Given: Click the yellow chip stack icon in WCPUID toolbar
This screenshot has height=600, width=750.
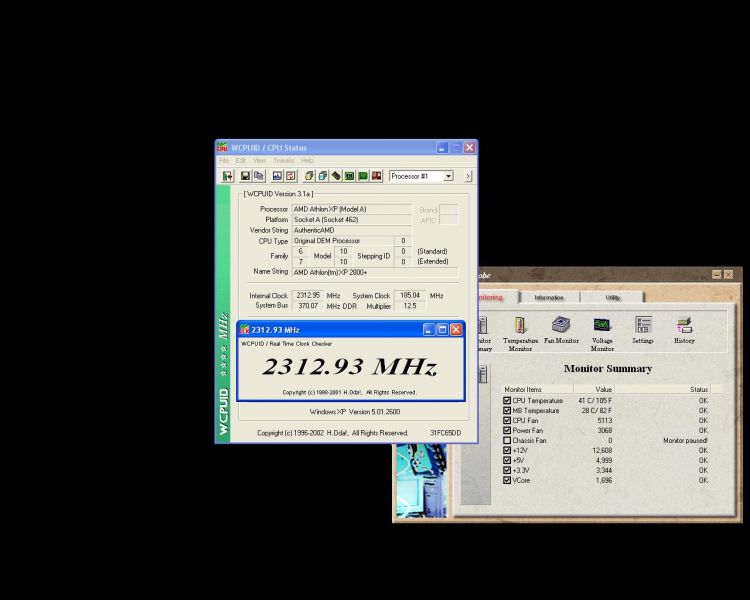Looking at the screenshot, I should point(309,176).
